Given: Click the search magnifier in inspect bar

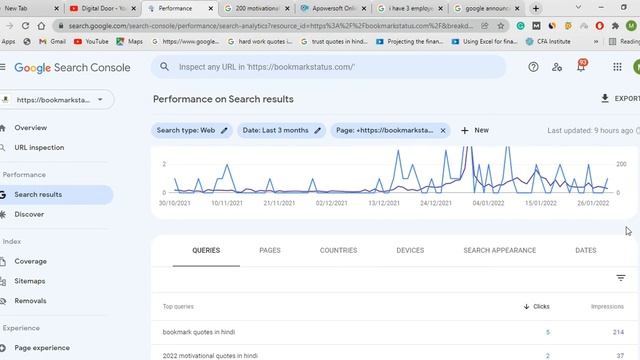Looking at the screenshot, I should 164,67.
